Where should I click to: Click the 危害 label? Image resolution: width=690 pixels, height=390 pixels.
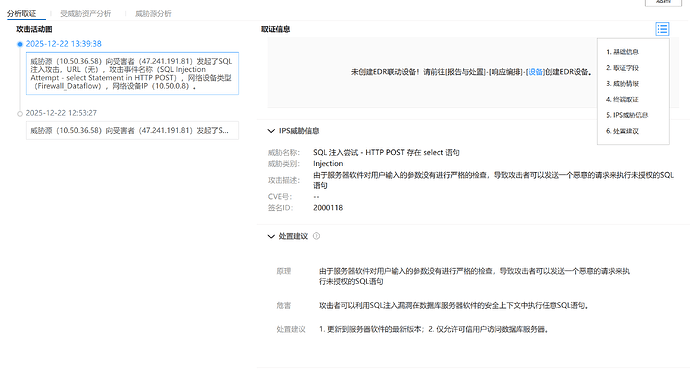(284, 305)
